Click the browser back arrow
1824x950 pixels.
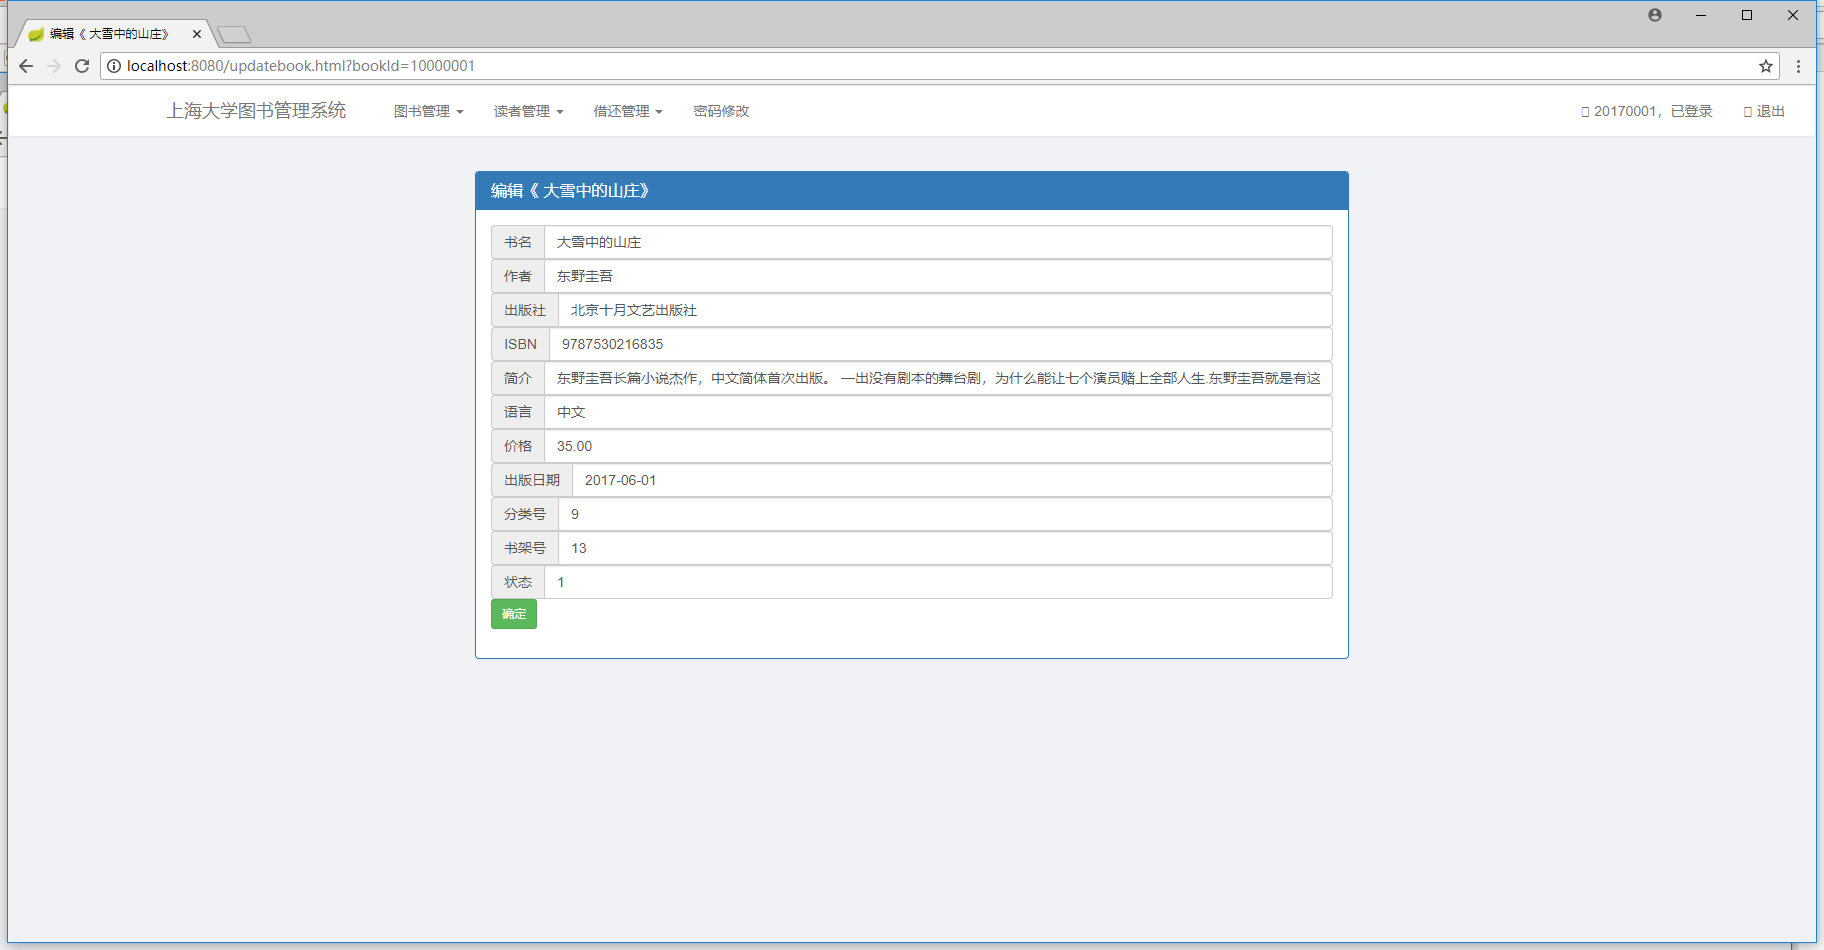pos(26,66)
